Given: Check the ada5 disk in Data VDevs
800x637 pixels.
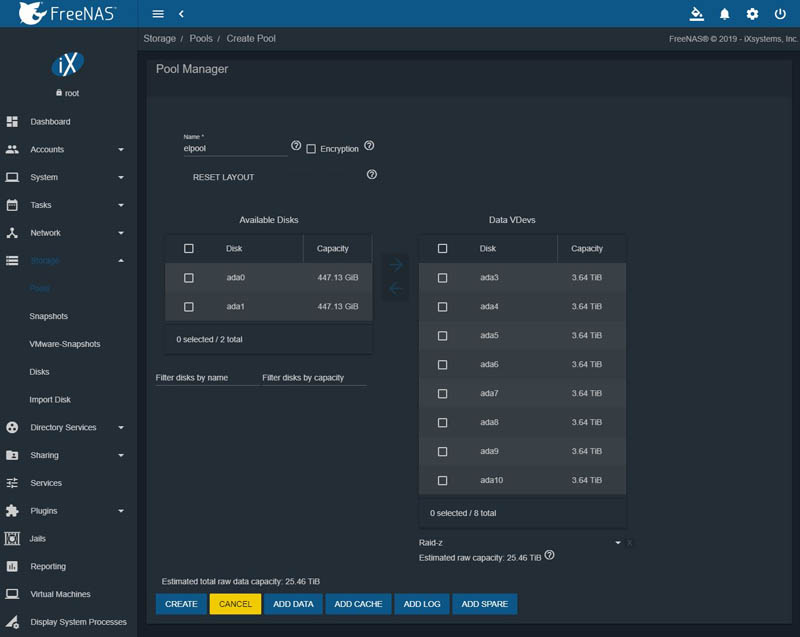Looking at the screenshot, I should click(443, 336).
